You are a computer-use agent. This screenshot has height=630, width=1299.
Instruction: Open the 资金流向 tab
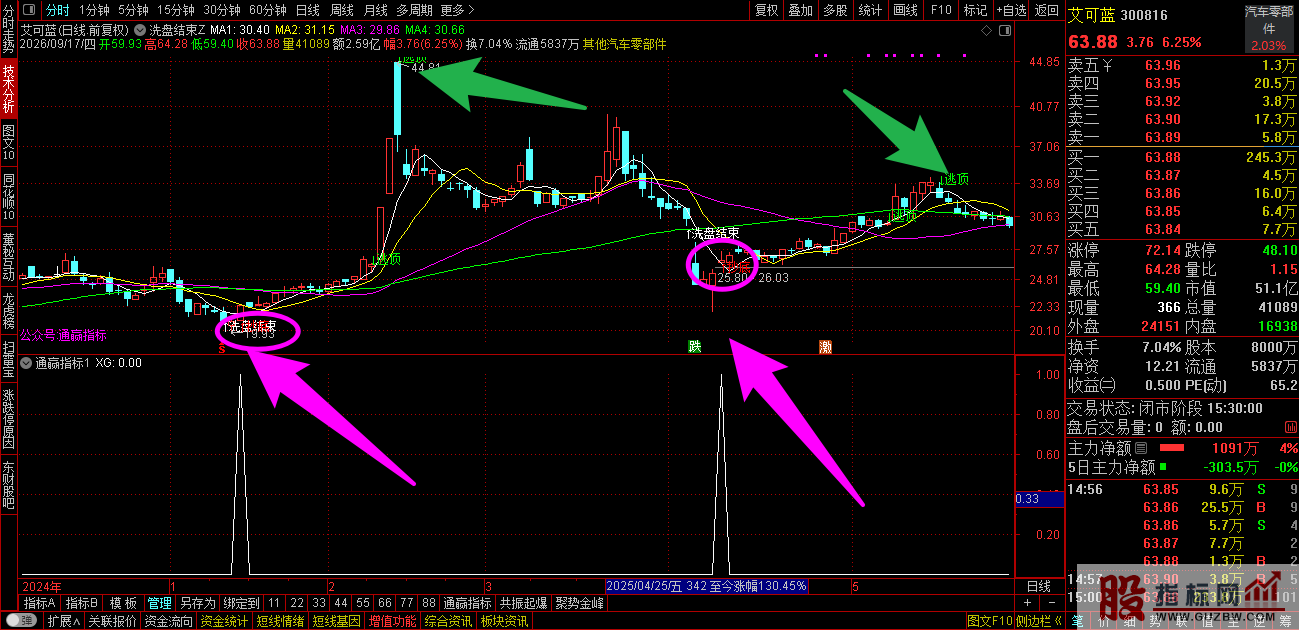pyautogui.click(x=168, y=621)
